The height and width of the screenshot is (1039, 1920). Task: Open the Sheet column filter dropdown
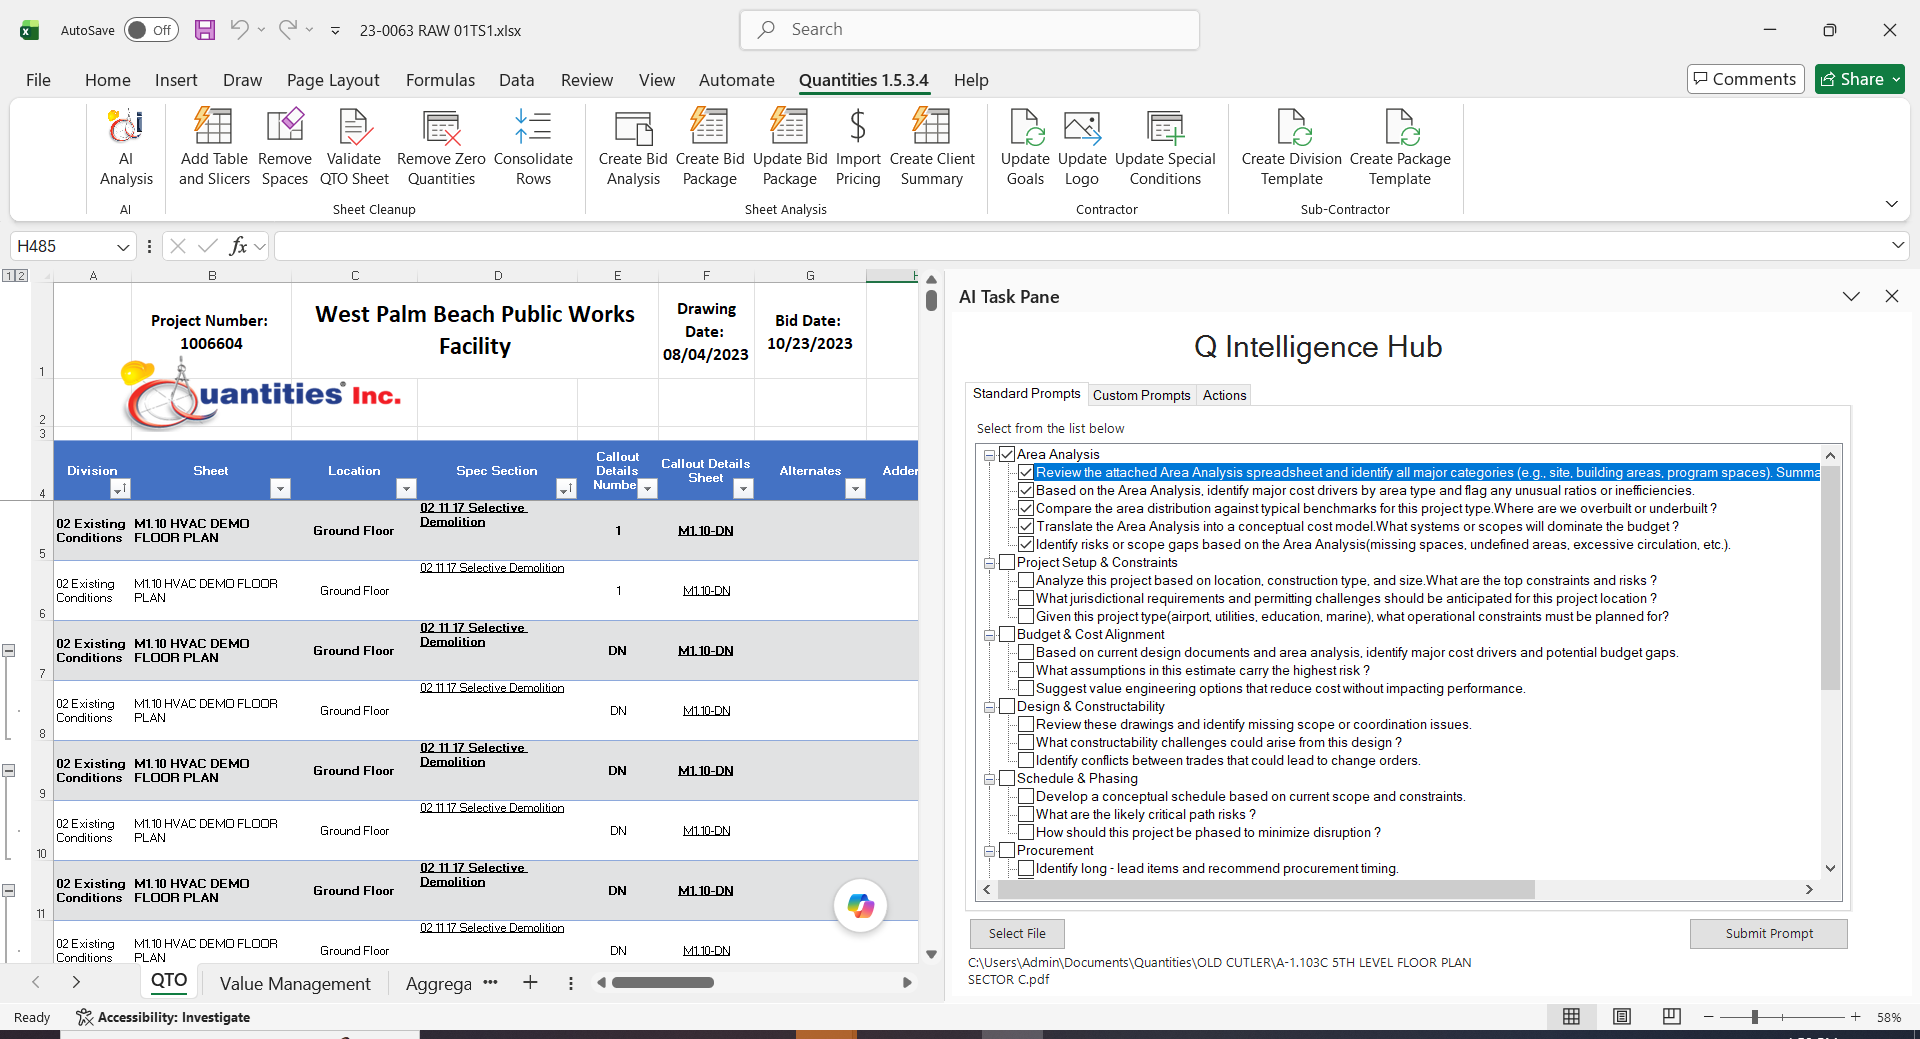[280, 488]
